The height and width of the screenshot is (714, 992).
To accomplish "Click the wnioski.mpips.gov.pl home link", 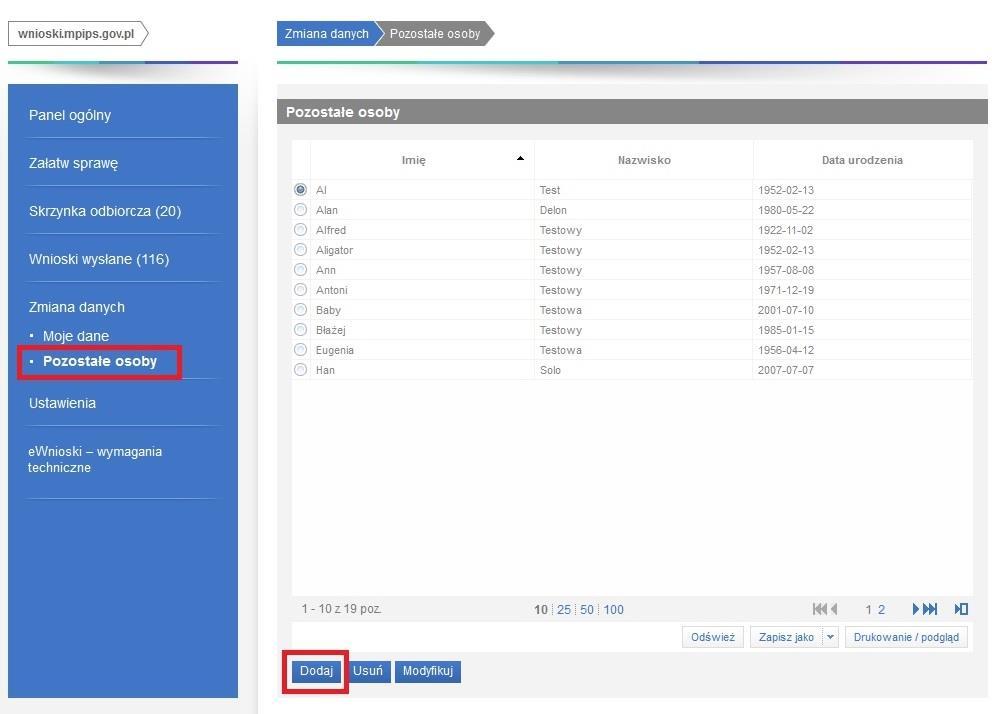I will (77, 34).
